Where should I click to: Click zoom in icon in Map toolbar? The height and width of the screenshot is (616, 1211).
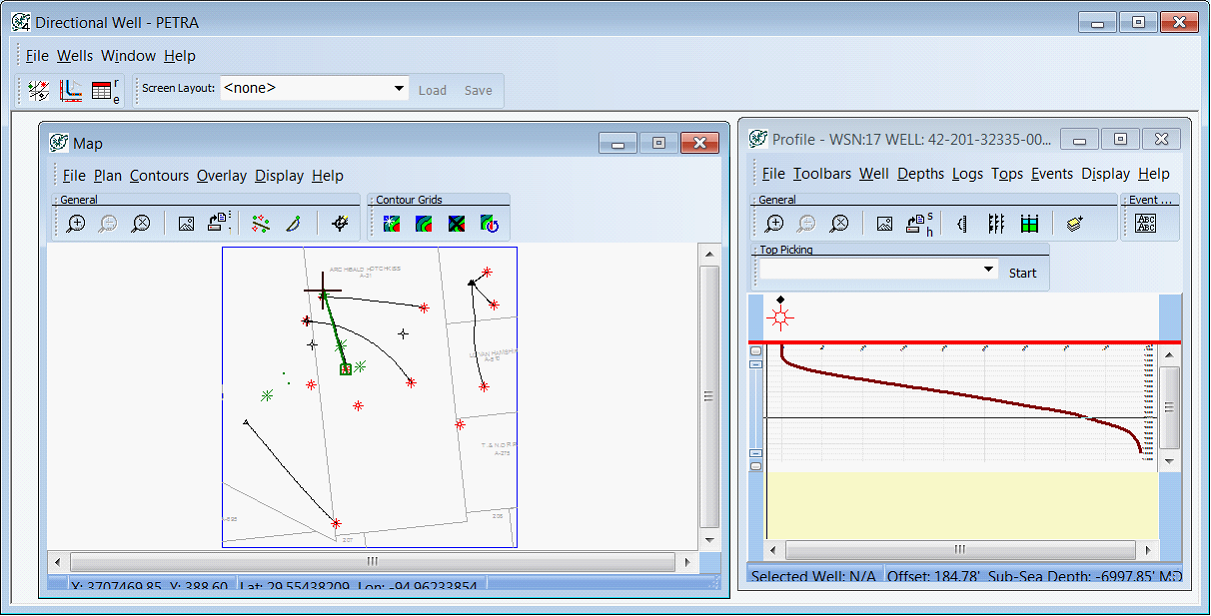[x=76, y=224]
